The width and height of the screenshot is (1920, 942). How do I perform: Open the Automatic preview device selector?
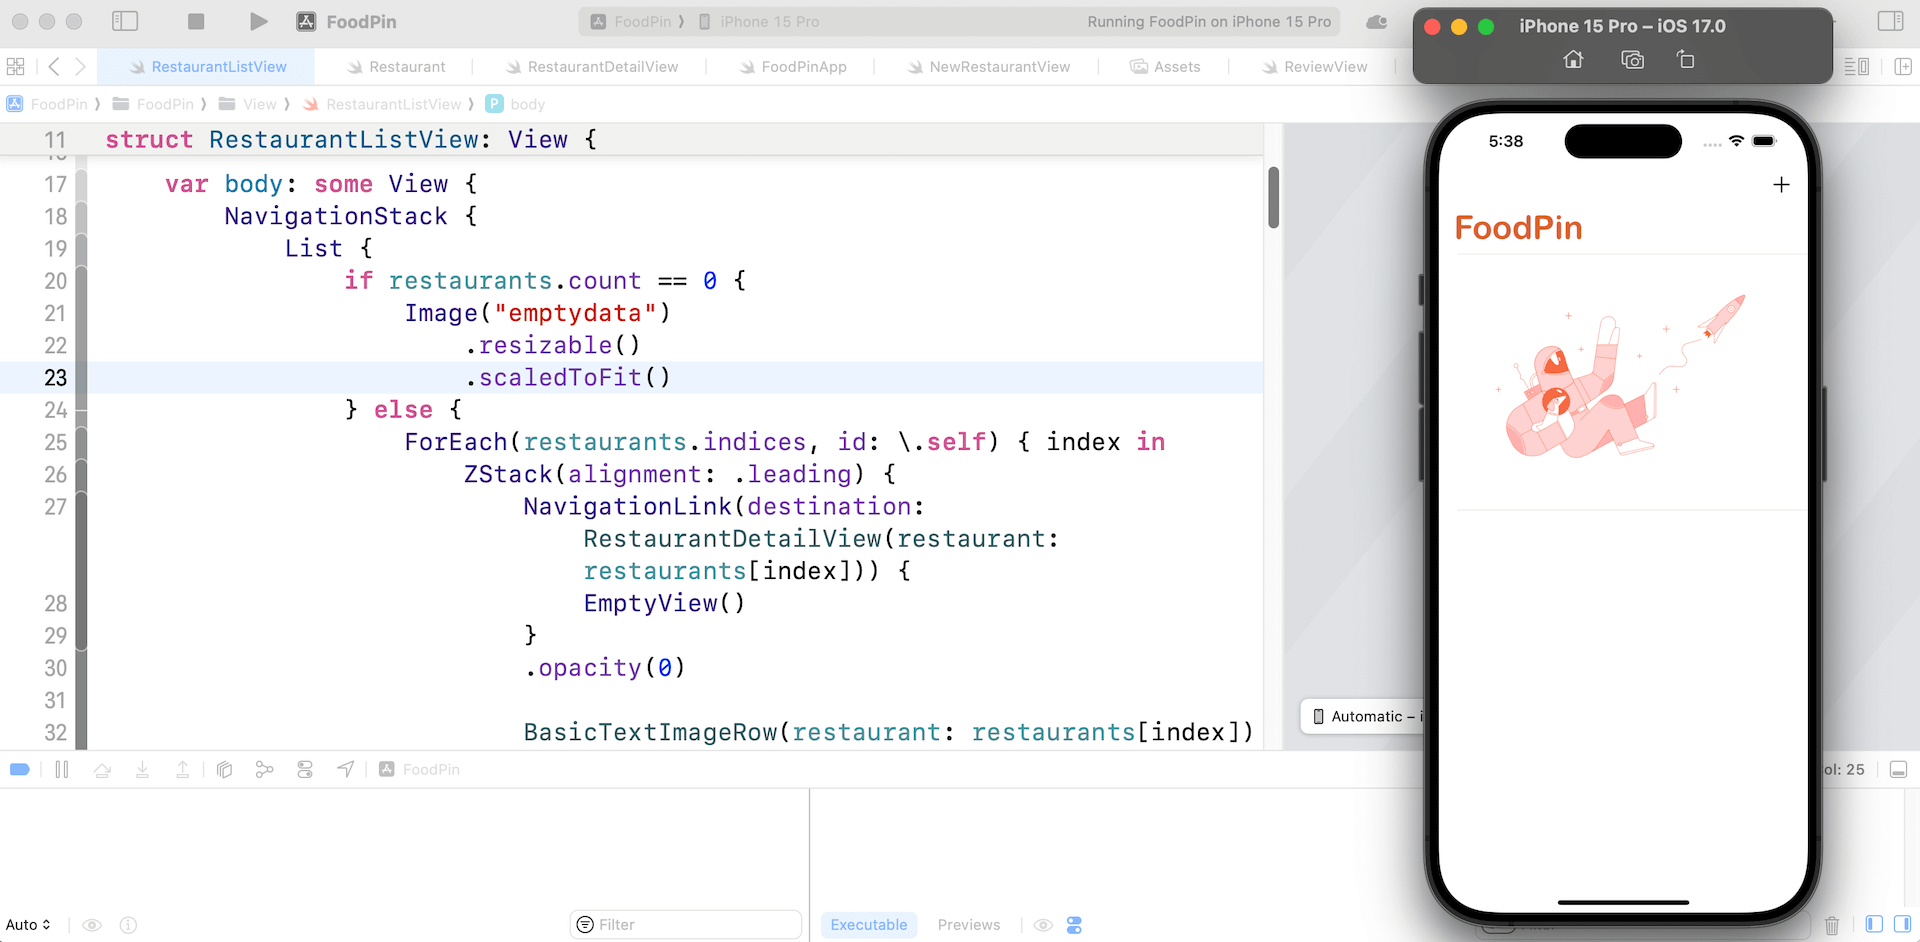click(1366, 716)
